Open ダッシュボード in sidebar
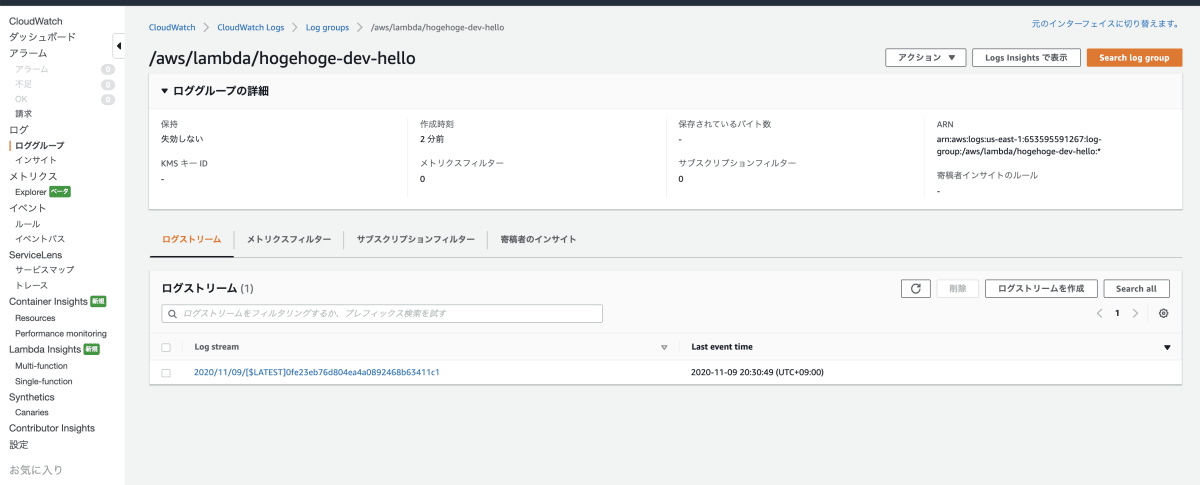 (42, 37)
